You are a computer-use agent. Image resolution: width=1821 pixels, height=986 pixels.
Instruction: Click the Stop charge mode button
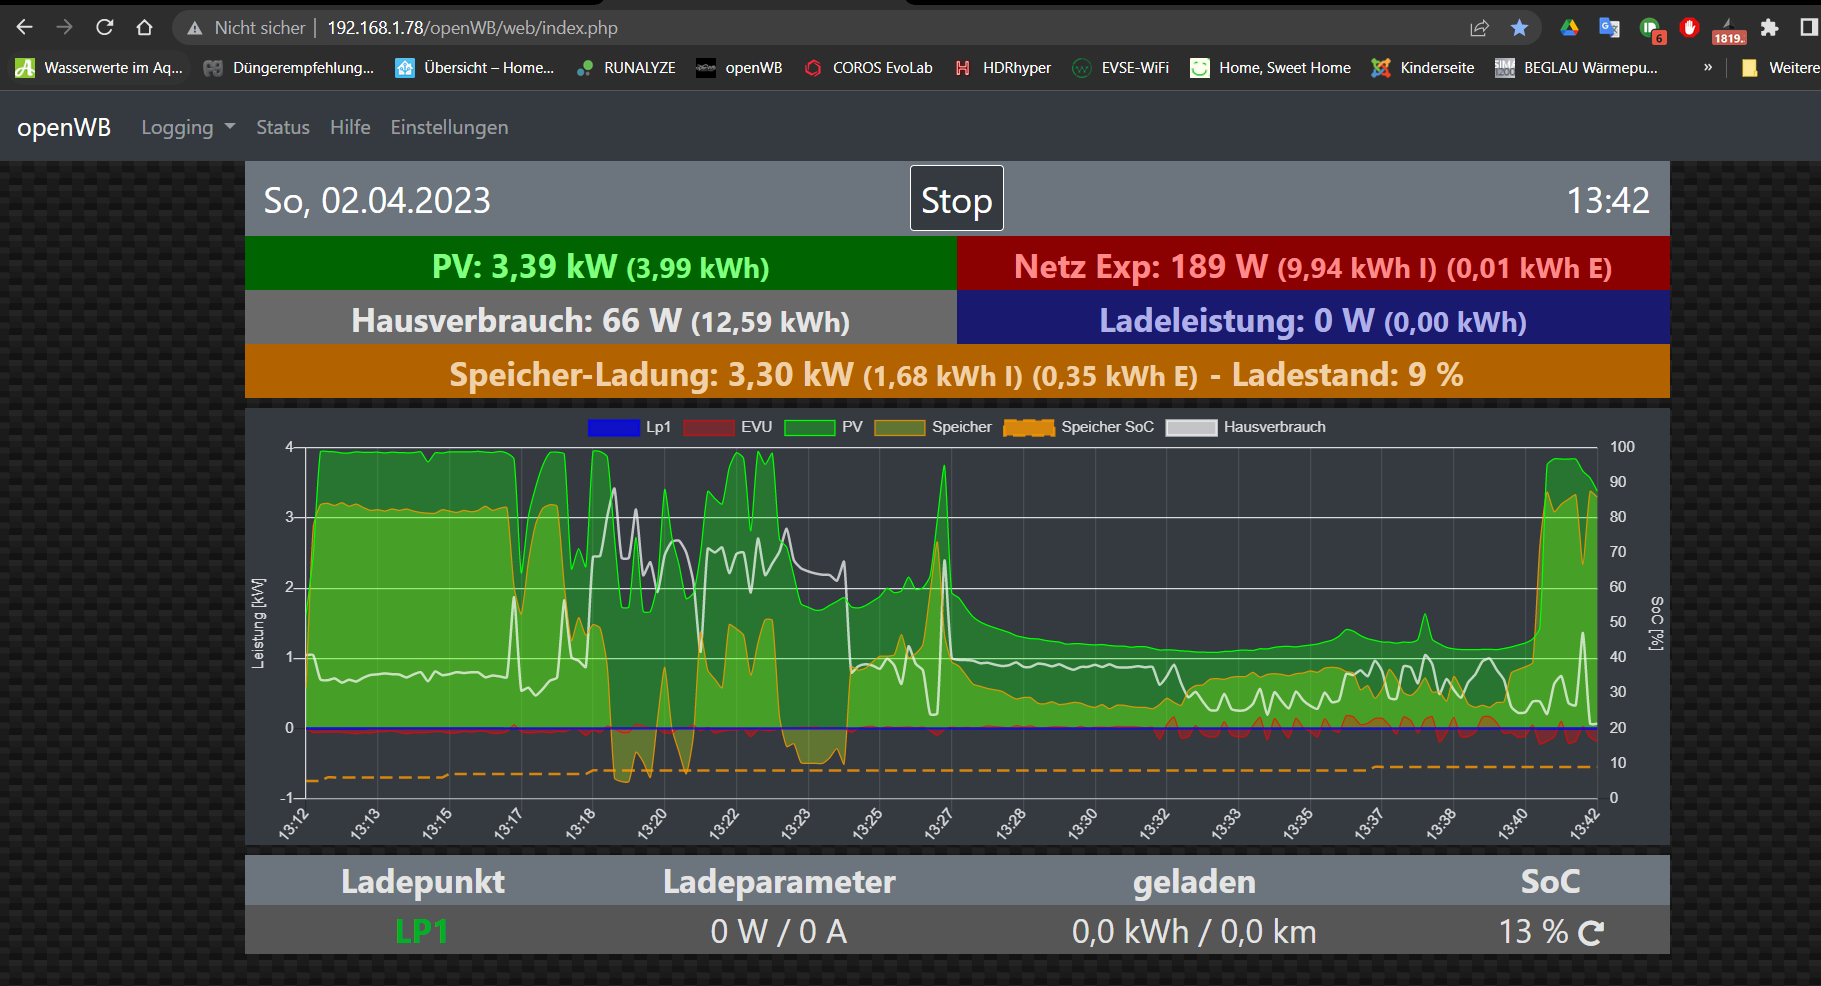point(957,199)
